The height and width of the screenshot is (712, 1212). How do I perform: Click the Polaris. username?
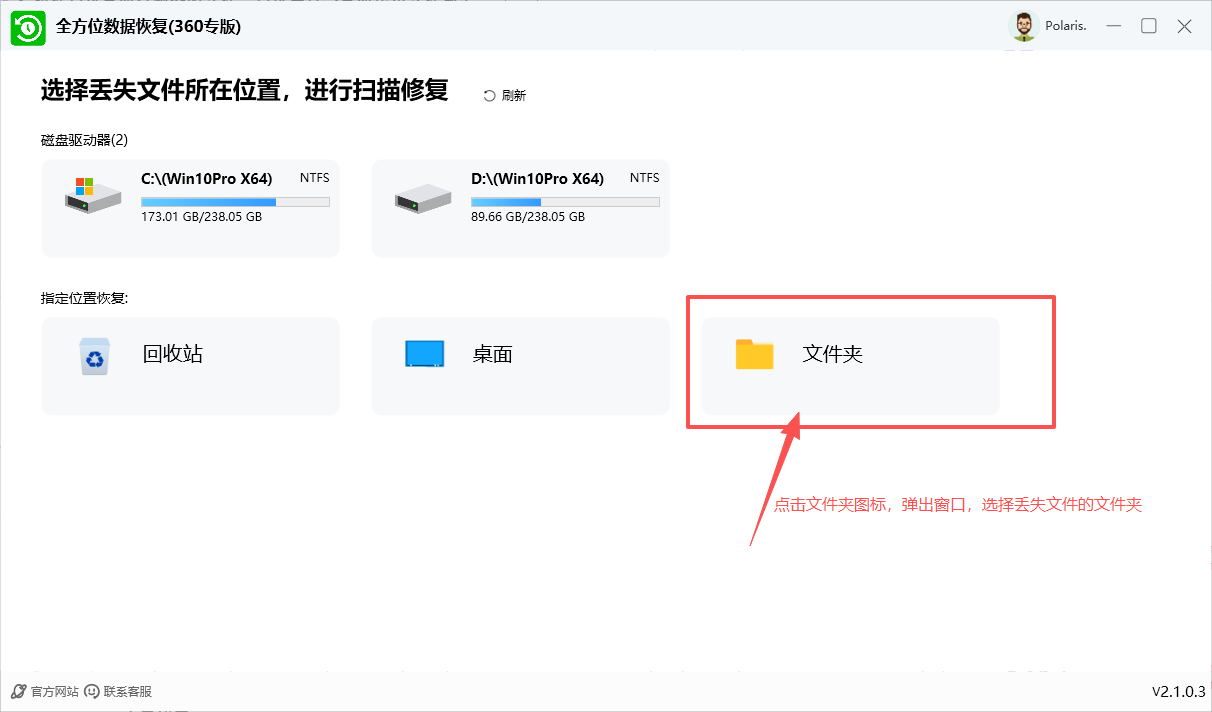point(1065,27)
